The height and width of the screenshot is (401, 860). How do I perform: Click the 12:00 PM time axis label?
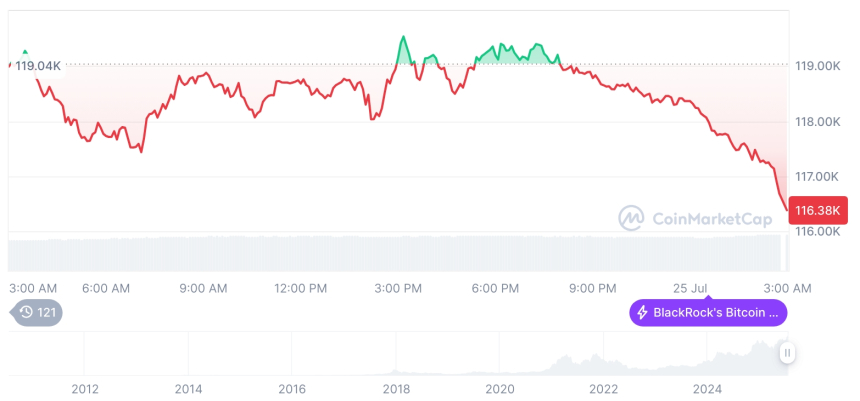pyautogui.click(x=300, y=288)
